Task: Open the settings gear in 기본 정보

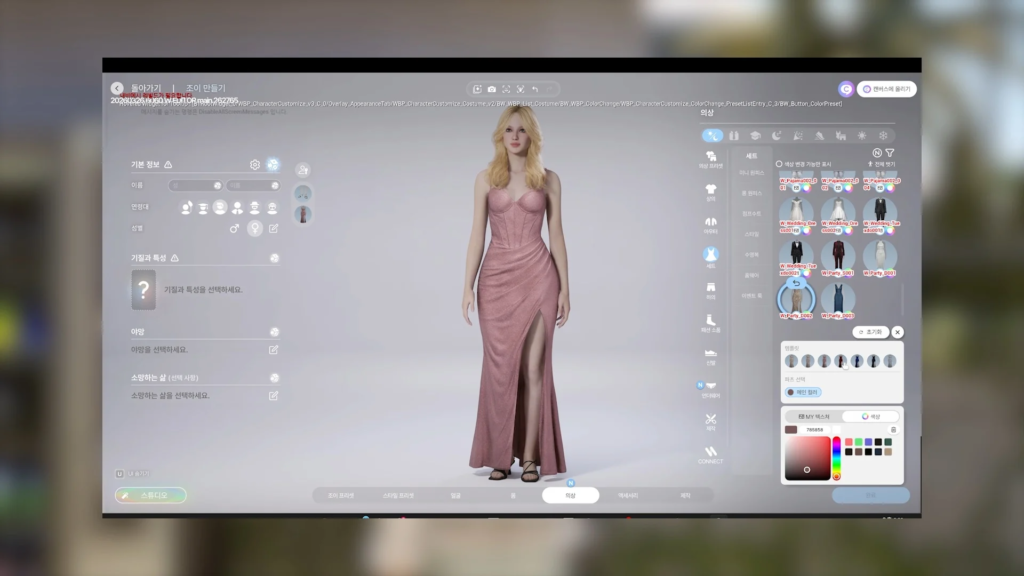Action: point(255,164)
